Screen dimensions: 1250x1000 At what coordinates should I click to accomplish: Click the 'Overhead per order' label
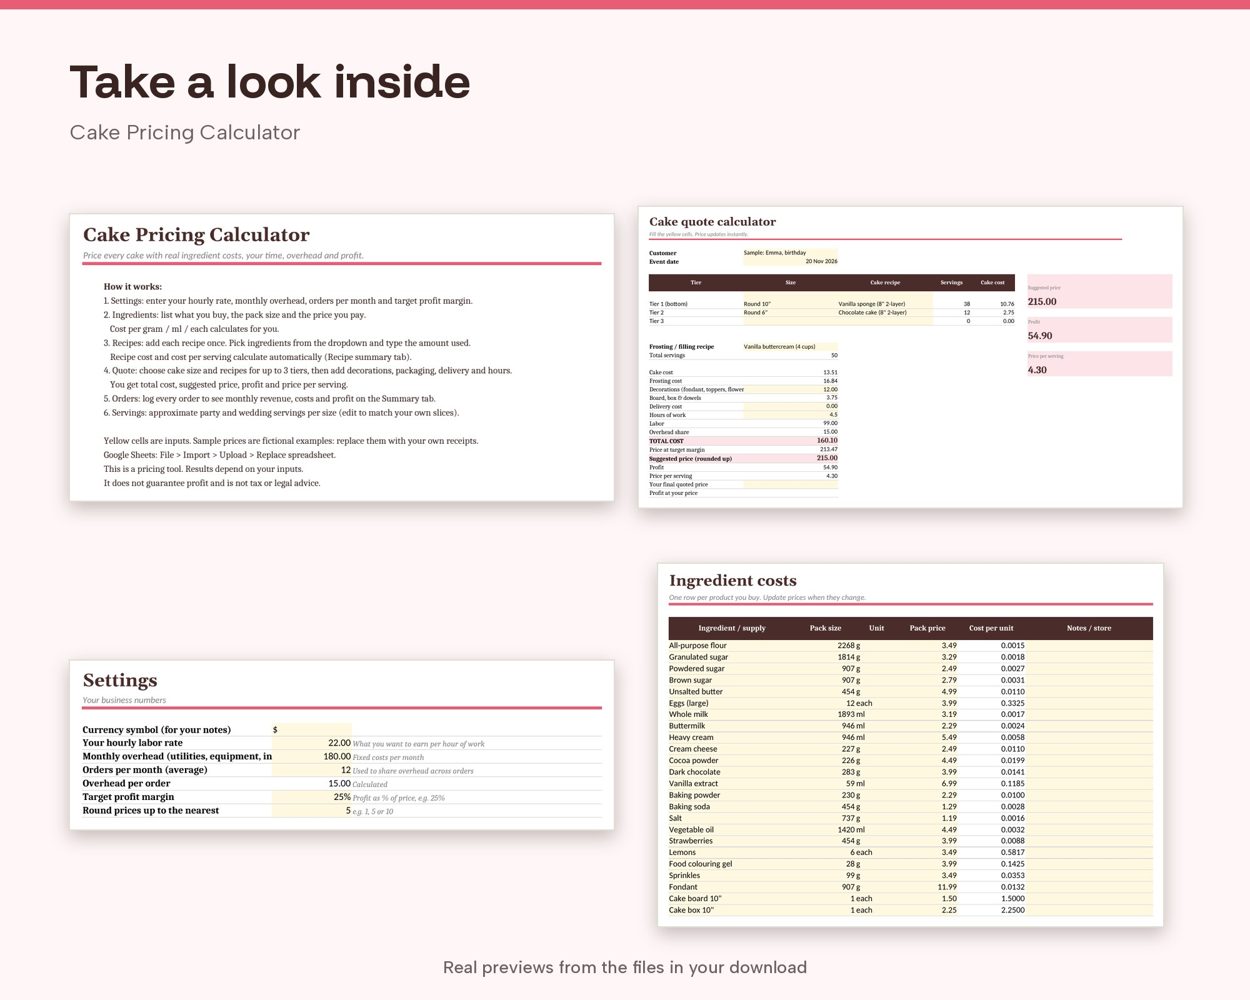(126, 784)
